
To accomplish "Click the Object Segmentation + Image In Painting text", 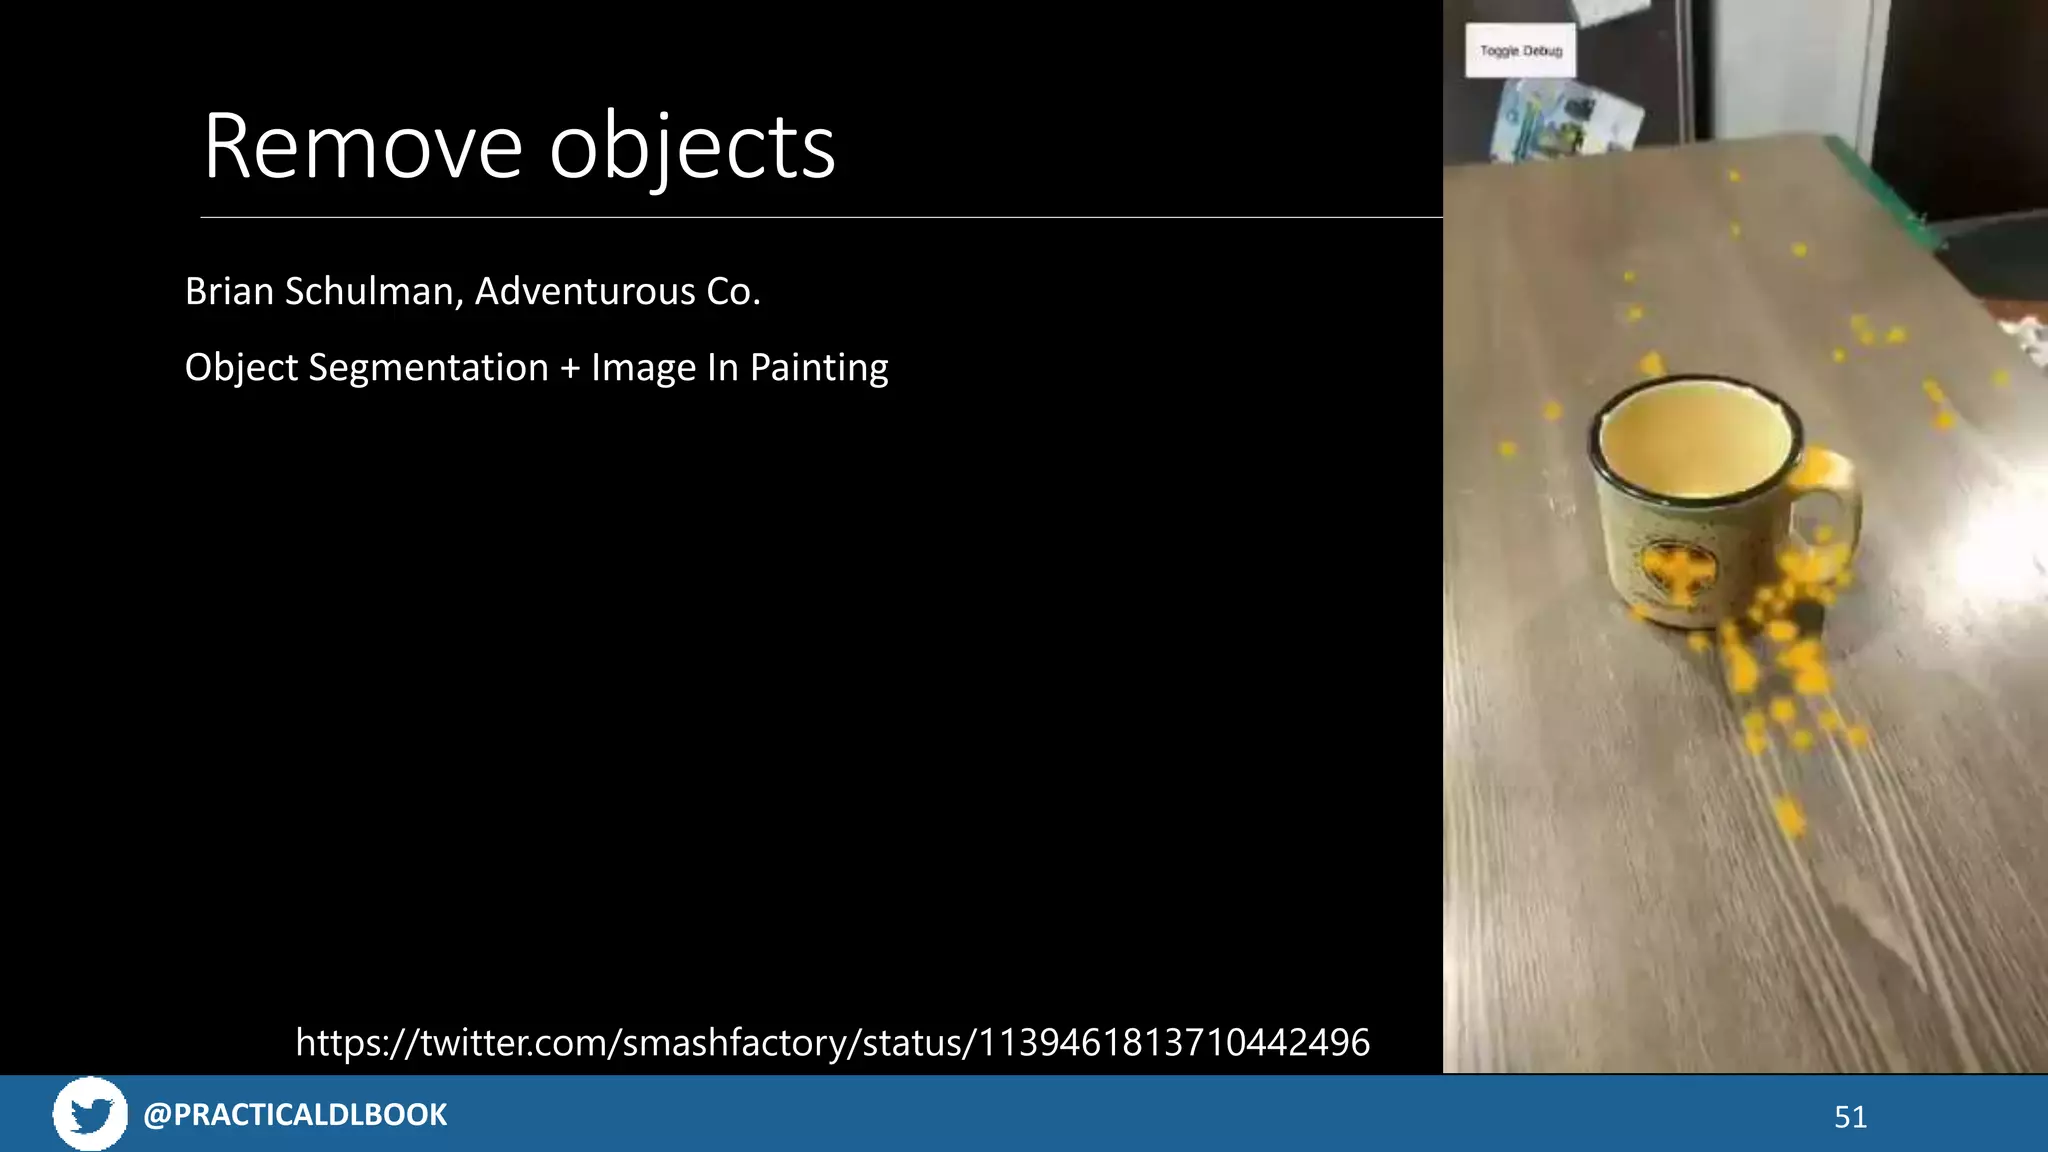I will 537,368.
